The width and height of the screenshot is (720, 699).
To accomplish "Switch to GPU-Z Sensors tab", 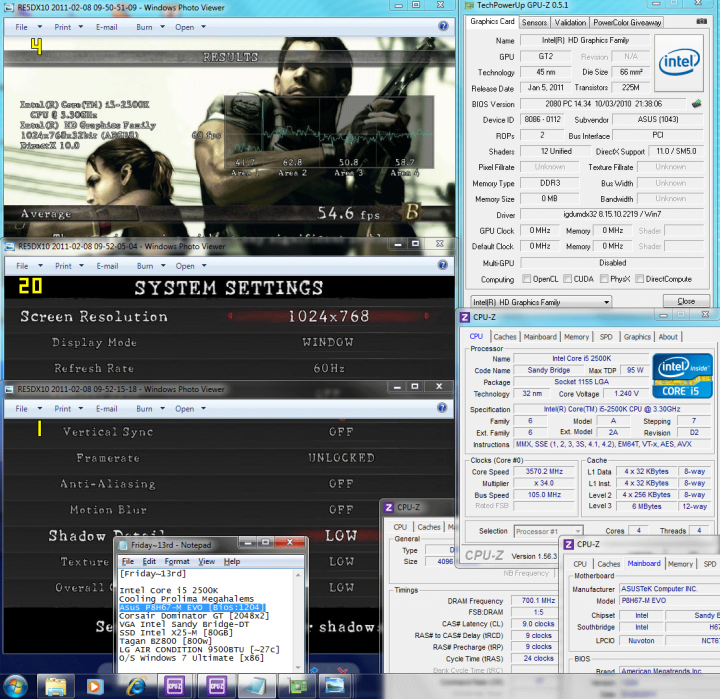I will 534,23.
